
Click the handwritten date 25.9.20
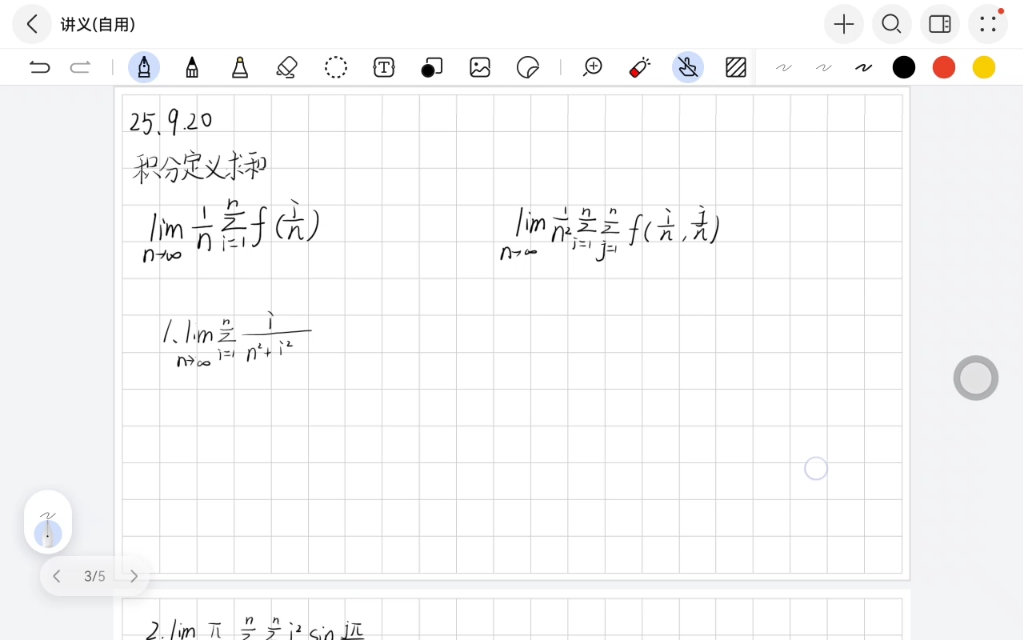[170, 121]
